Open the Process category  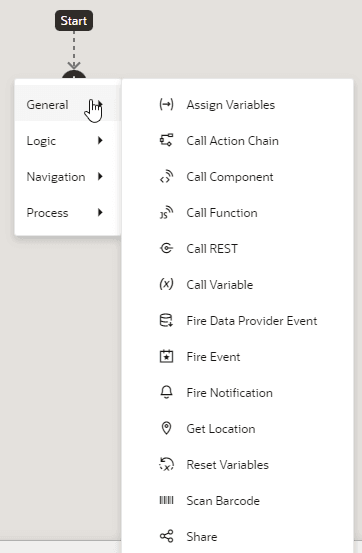pyautogui.click(x=68, y=213)
